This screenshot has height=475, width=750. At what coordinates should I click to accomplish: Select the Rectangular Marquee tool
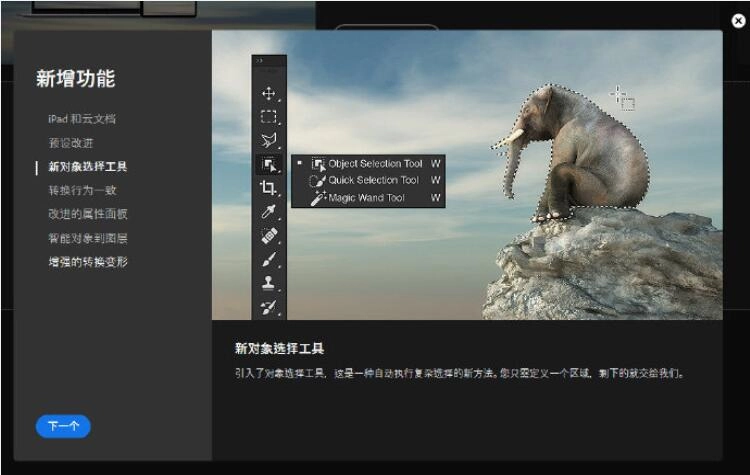click(x=268, y=117)
